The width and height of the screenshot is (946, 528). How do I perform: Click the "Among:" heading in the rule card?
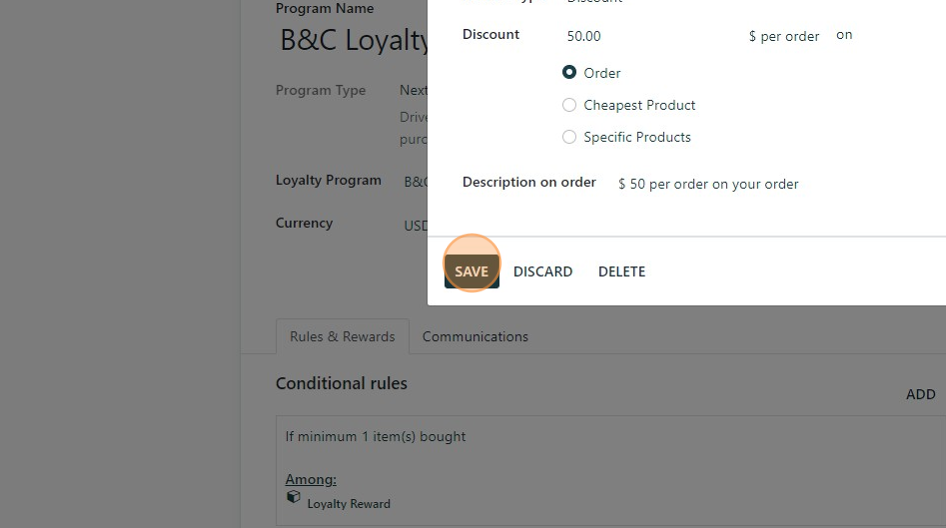(x=311, y=479)
